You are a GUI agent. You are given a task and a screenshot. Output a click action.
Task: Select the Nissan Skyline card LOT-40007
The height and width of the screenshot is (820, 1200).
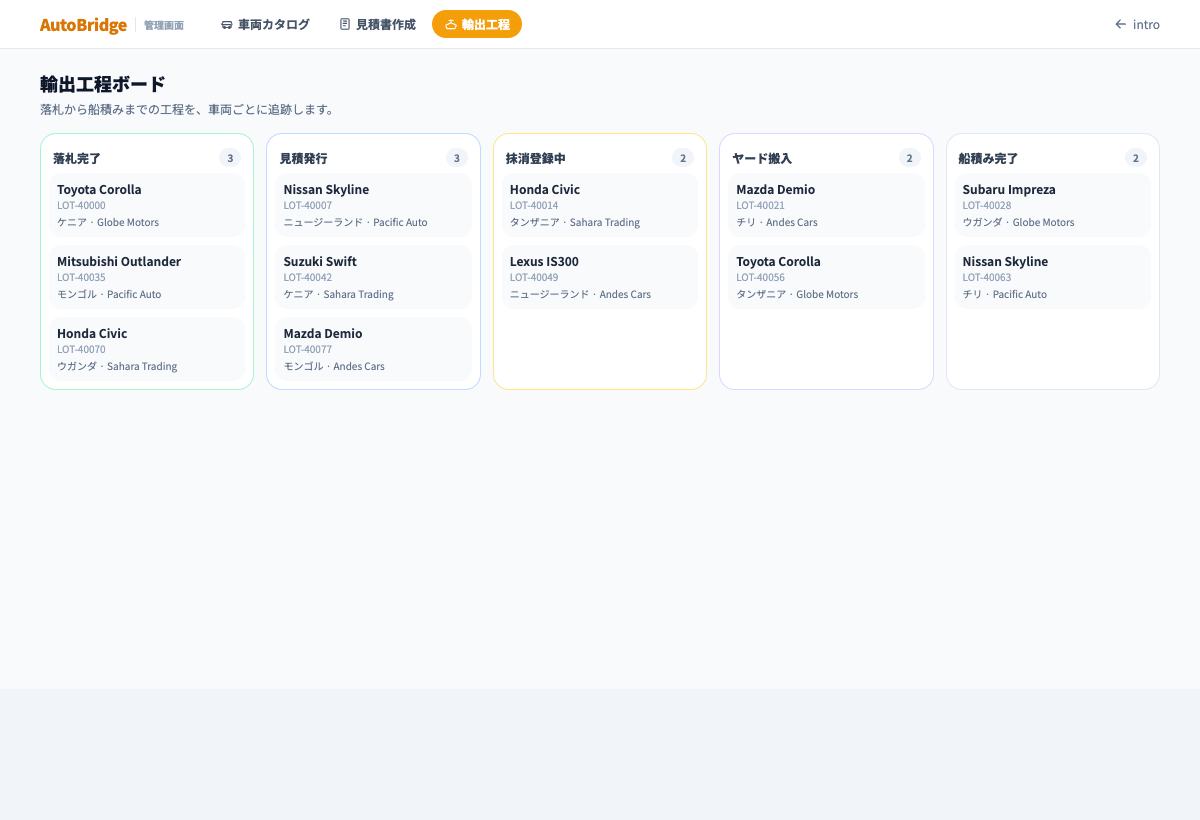pyautogui.click(x=373, y=205)
